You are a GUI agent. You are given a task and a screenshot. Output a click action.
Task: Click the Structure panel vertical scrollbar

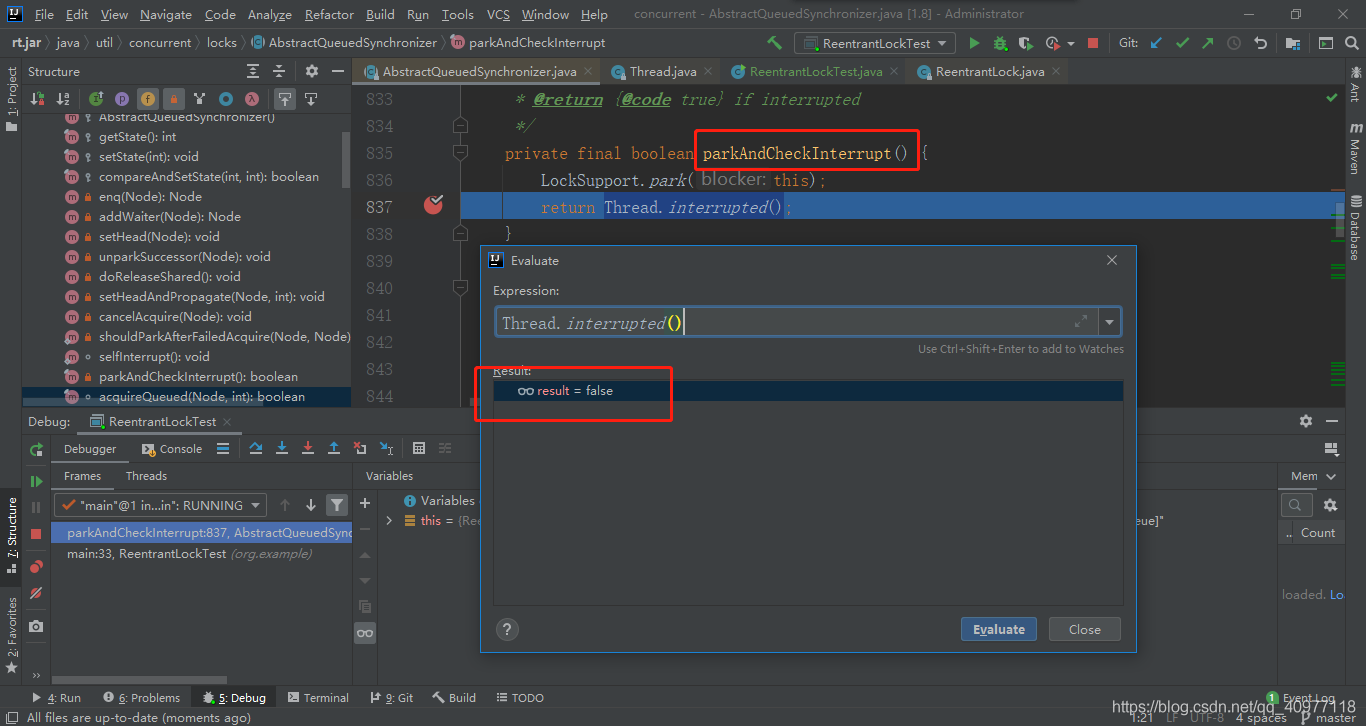(346, 160)
